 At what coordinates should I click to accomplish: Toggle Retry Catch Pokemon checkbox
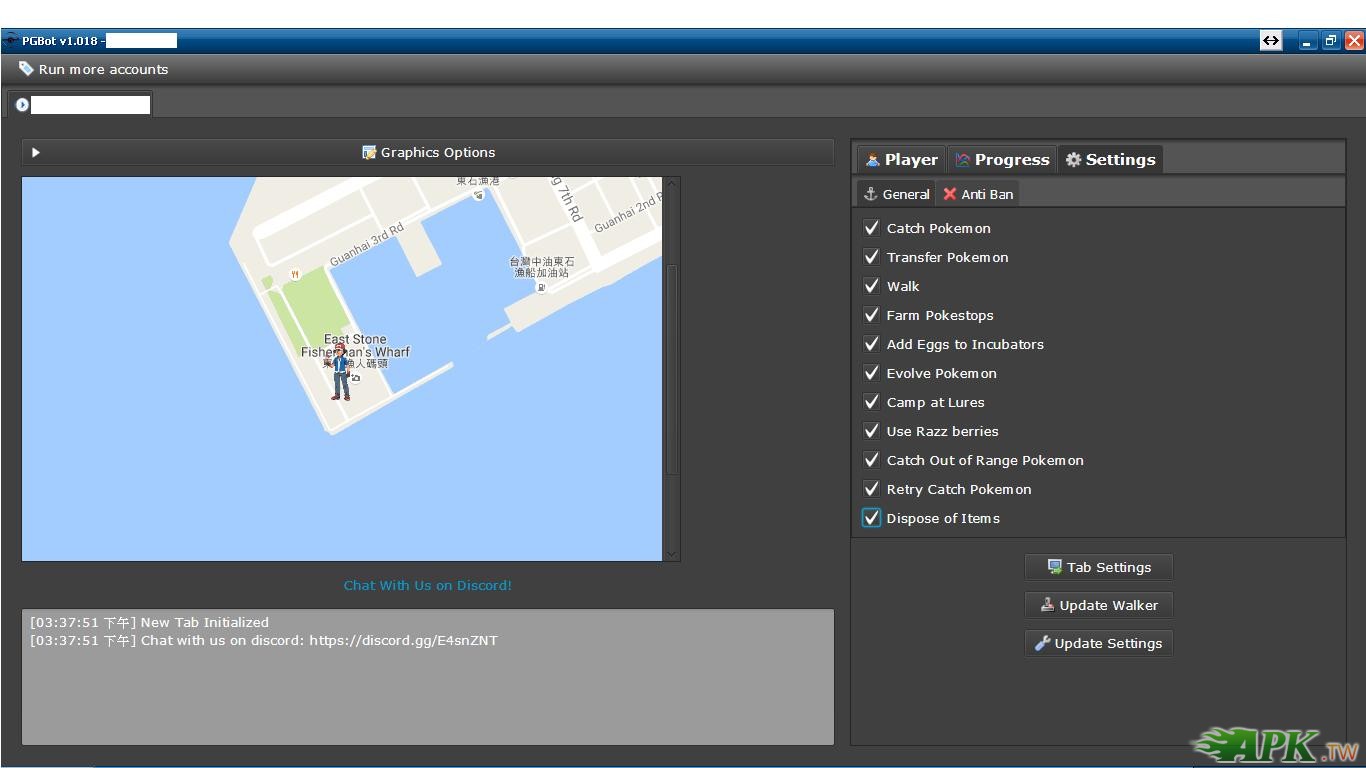click(x=872, y=489)
